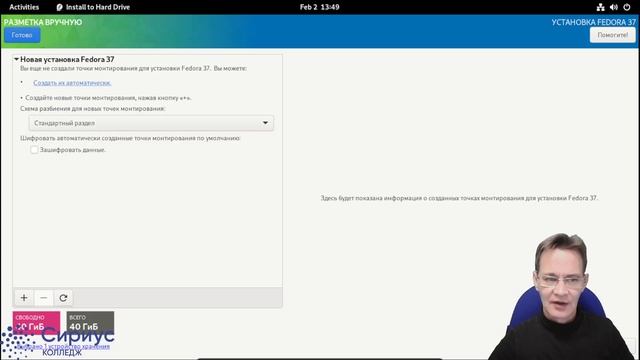This screenshot has height=360, width=640.
Task: Click the Помогите! help button
Action: coord(613,35)
